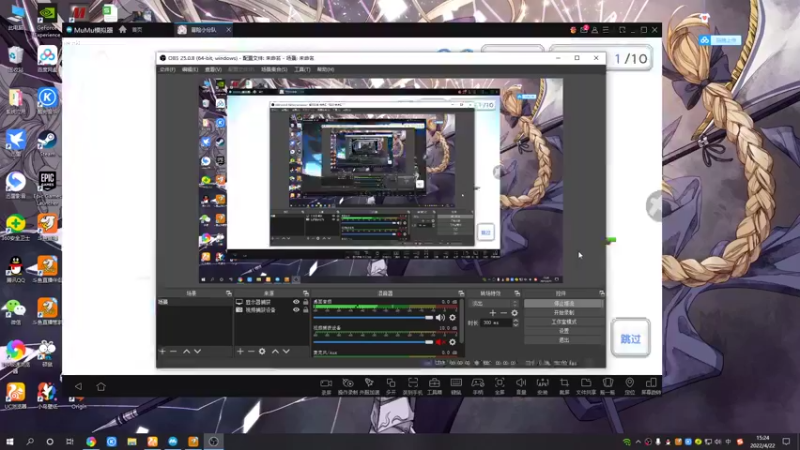Move the scene up in the Scenes panel
This screenshot has height=450, width=800.
point(186,352)
